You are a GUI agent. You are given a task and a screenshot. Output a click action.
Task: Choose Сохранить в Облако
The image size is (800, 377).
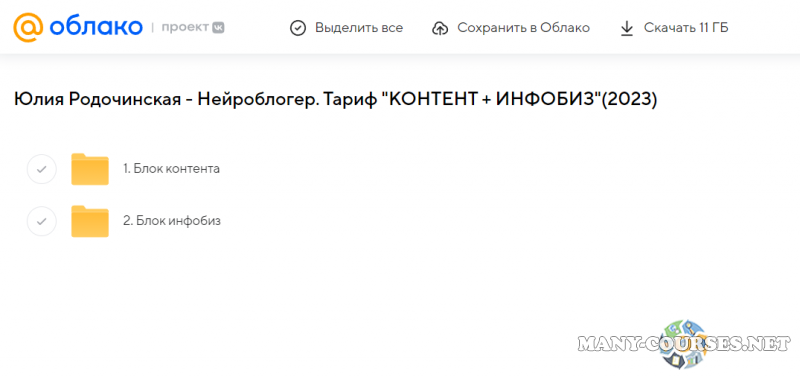coord(523,28)
